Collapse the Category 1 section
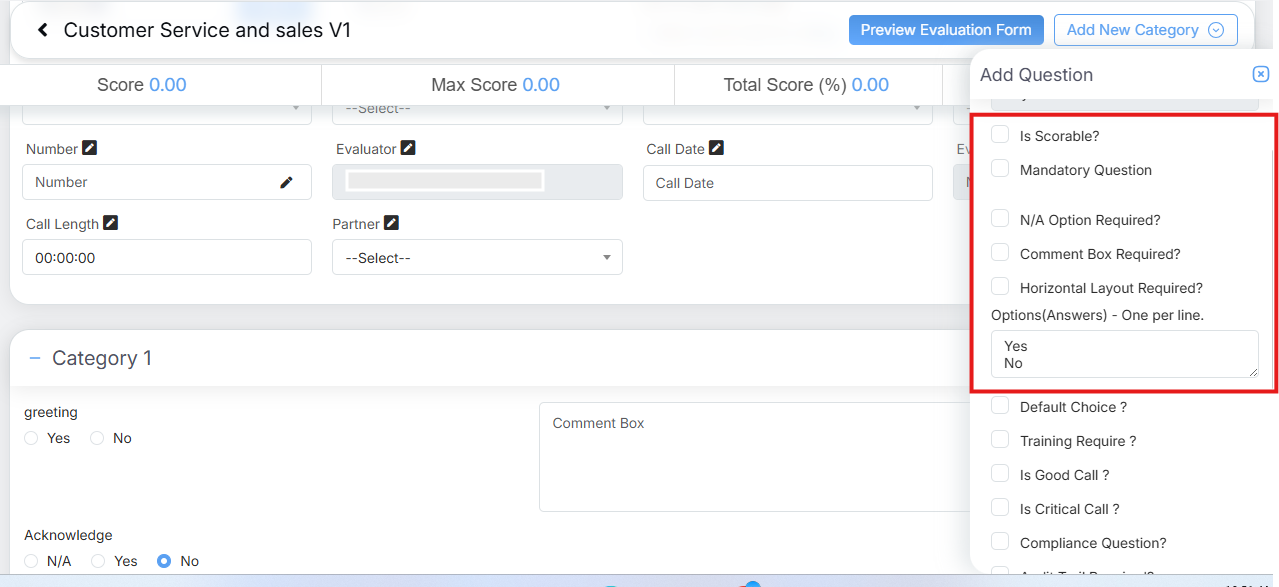The height and width of the screenshot is (587, 1279). 35,358
